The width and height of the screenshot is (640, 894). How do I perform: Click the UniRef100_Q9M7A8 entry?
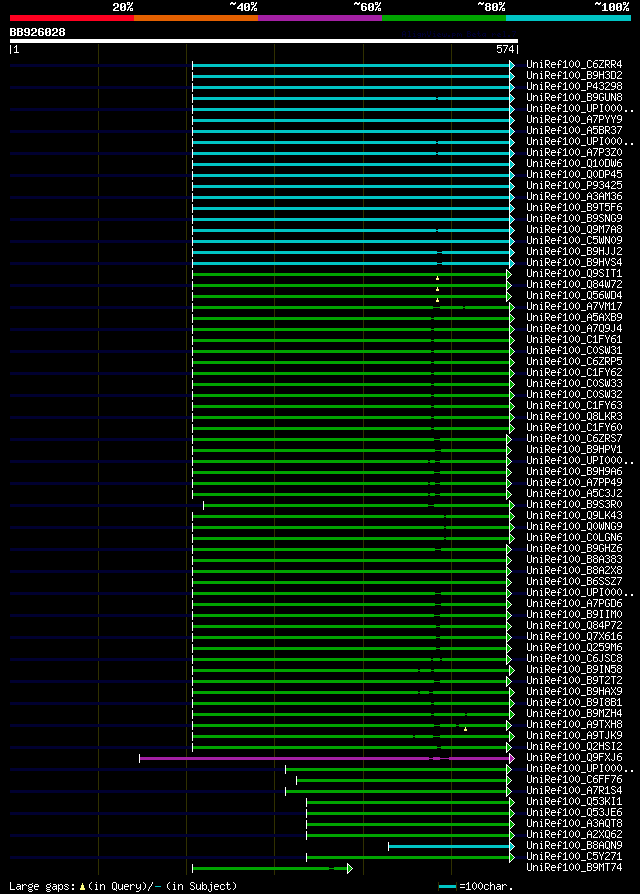(x=574, y=230)
